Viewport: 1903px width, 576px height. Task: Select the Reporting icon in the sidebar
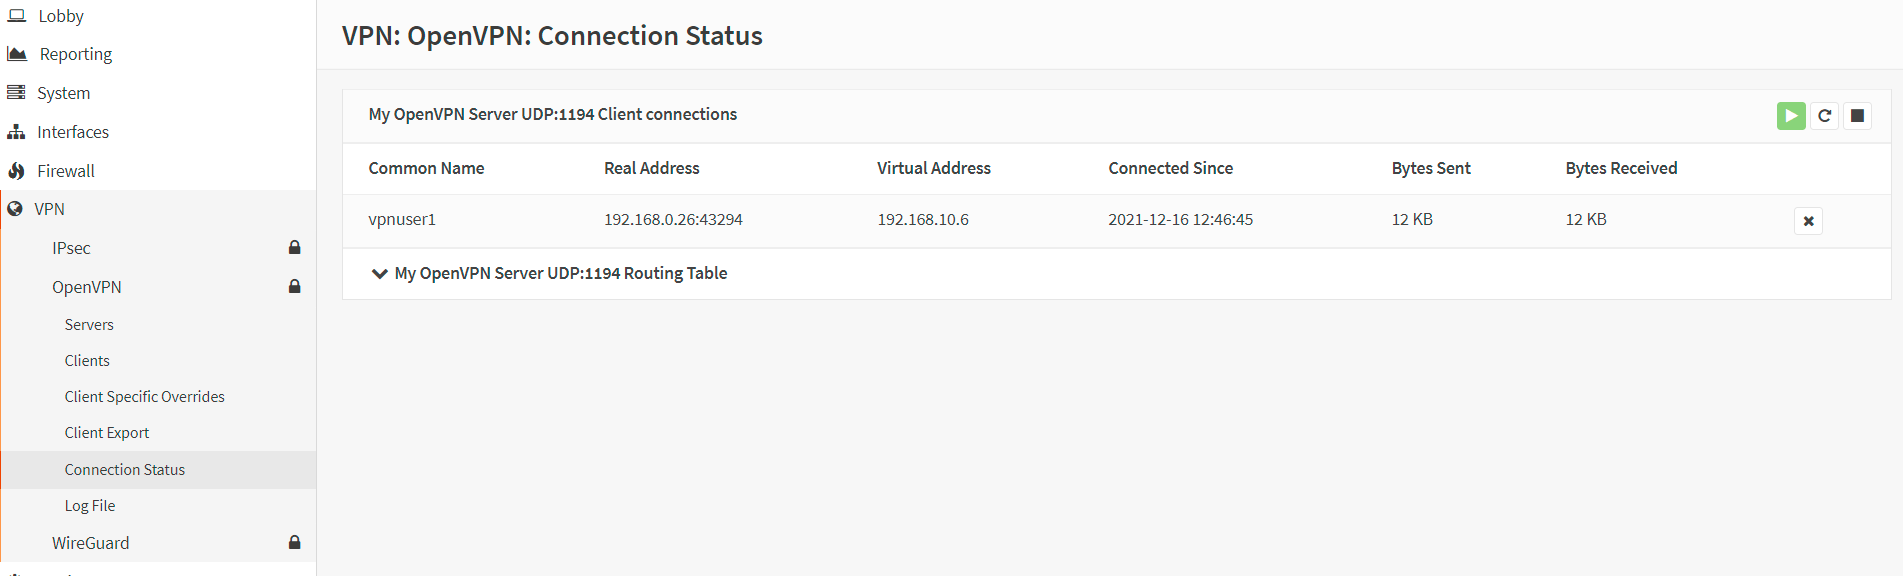point(16,53)
